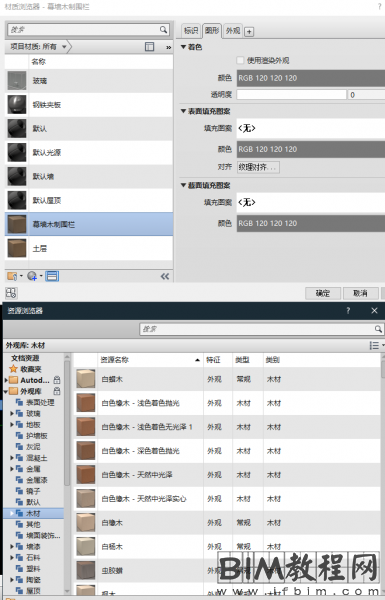Click the create new material sphere icon
The width and height of the screenshot is (385, 600).
point(32,276)
